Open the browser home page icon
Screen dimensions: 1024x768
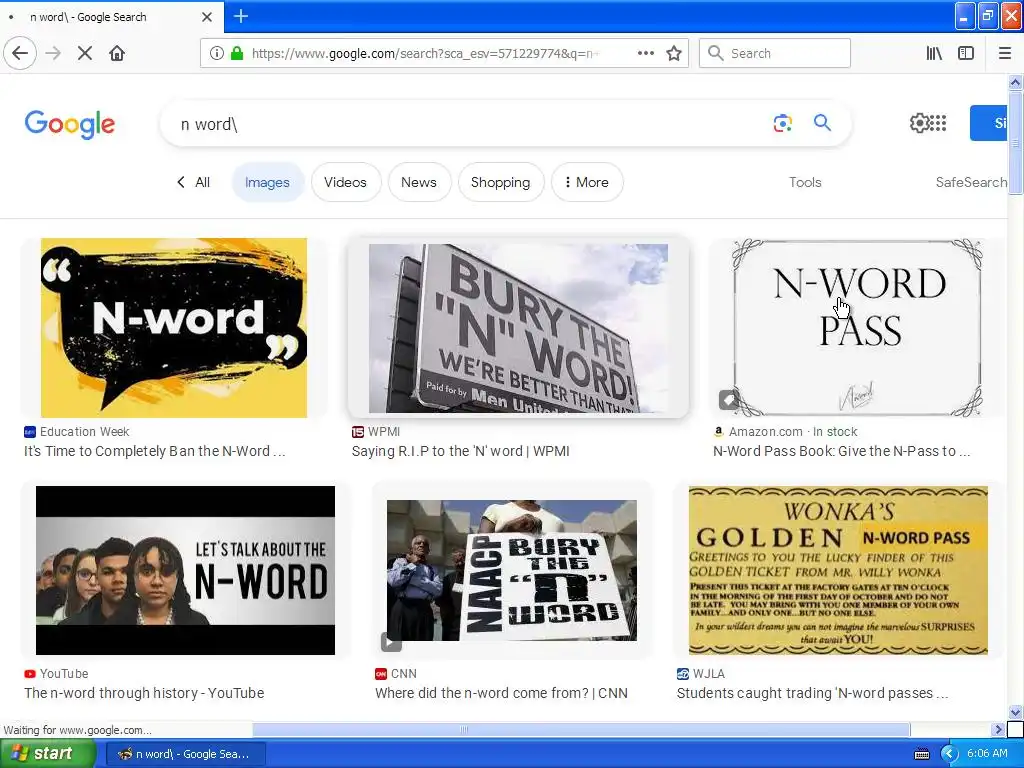[x=117, y=53]
